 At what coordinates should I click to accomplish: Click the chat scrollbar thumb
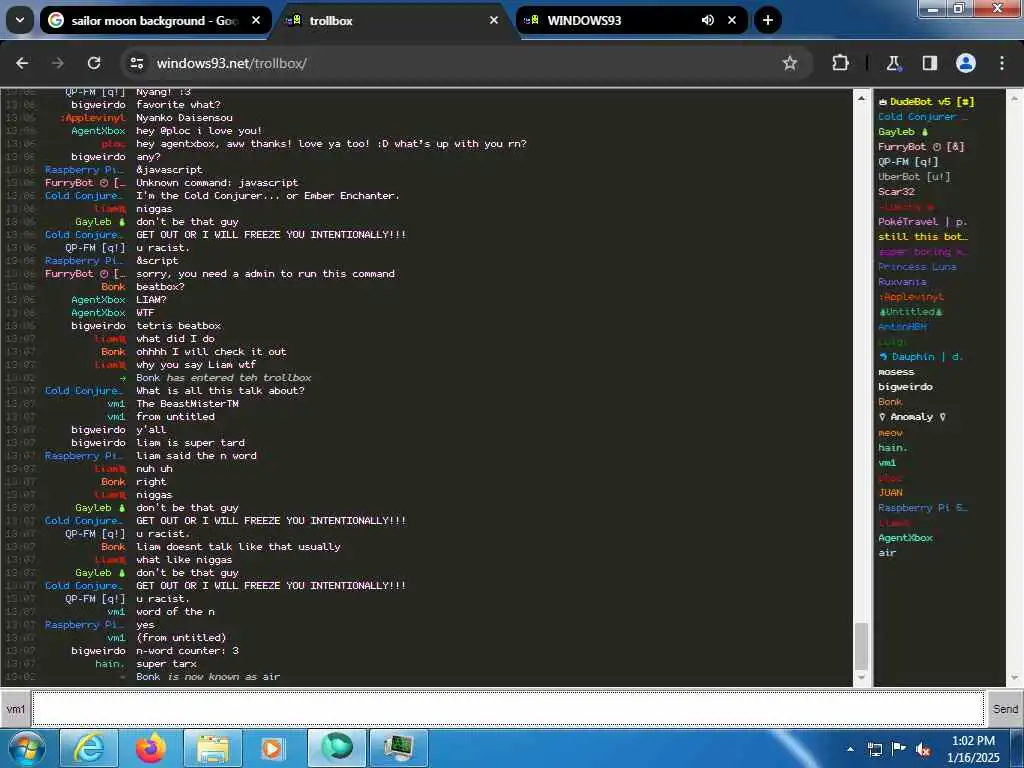[x=861, y=645]
